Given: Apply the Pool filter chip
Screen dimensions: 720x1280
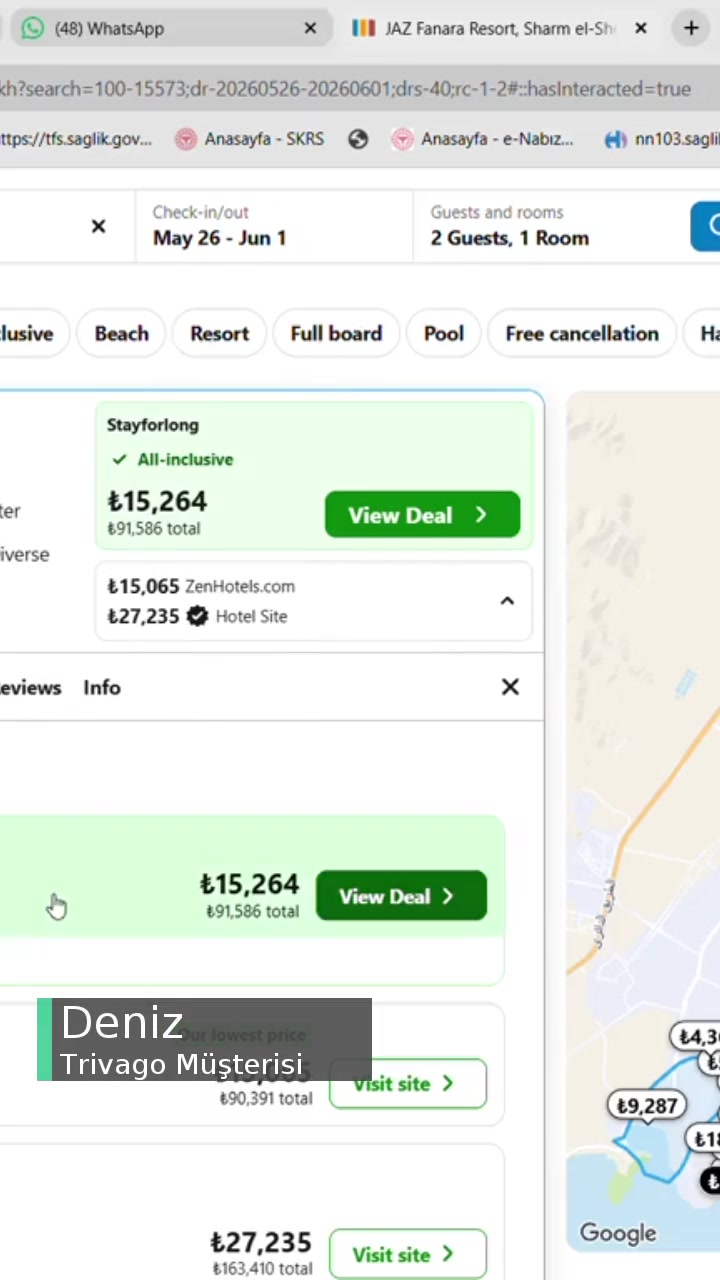Looking at the screenshot, I should click(x=443, y=333).
